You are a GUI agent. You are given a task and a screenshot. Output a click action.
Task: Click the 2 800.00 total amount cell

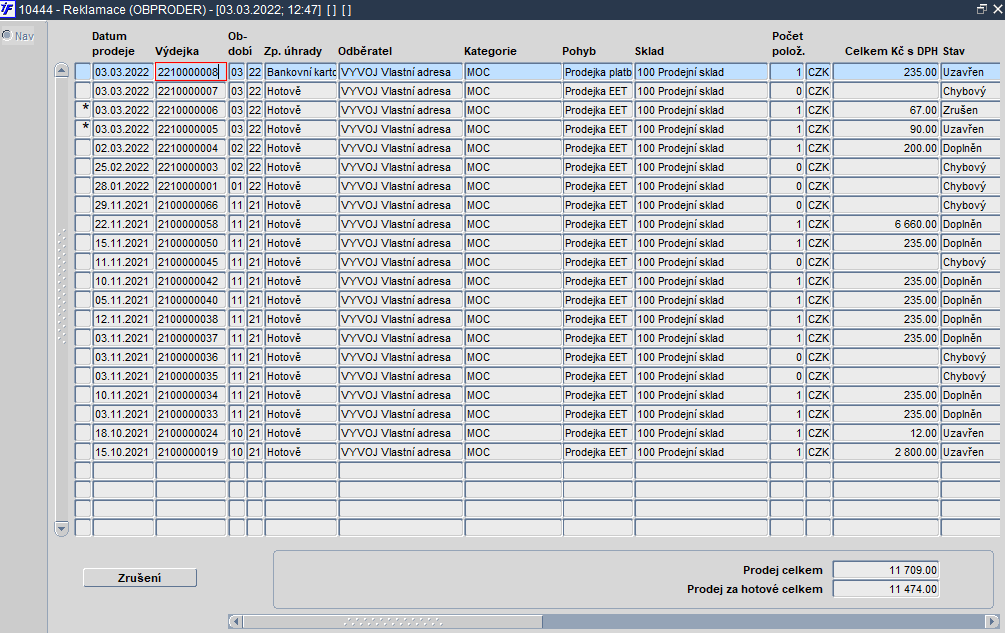[x=886, y=452]
